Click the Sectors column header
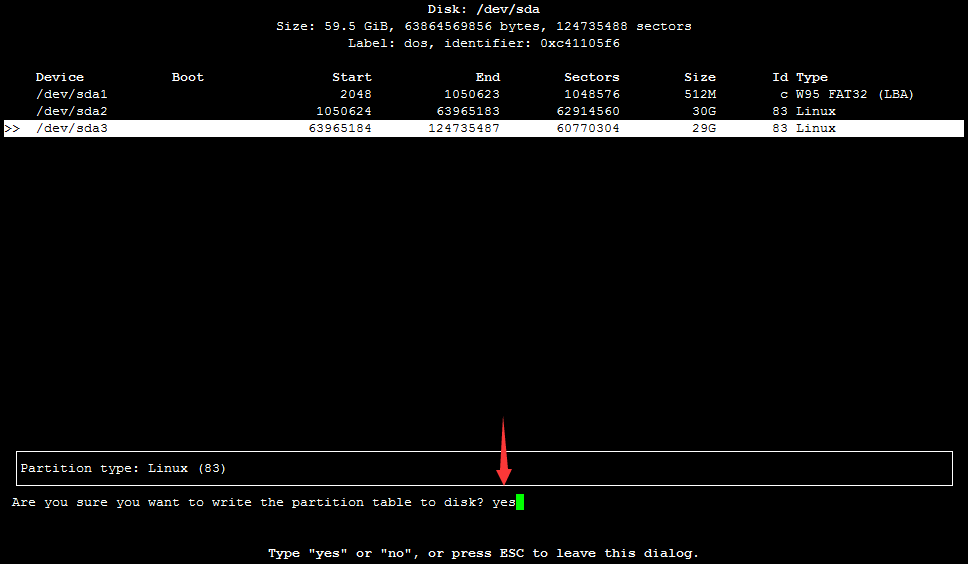 [591, 77]
